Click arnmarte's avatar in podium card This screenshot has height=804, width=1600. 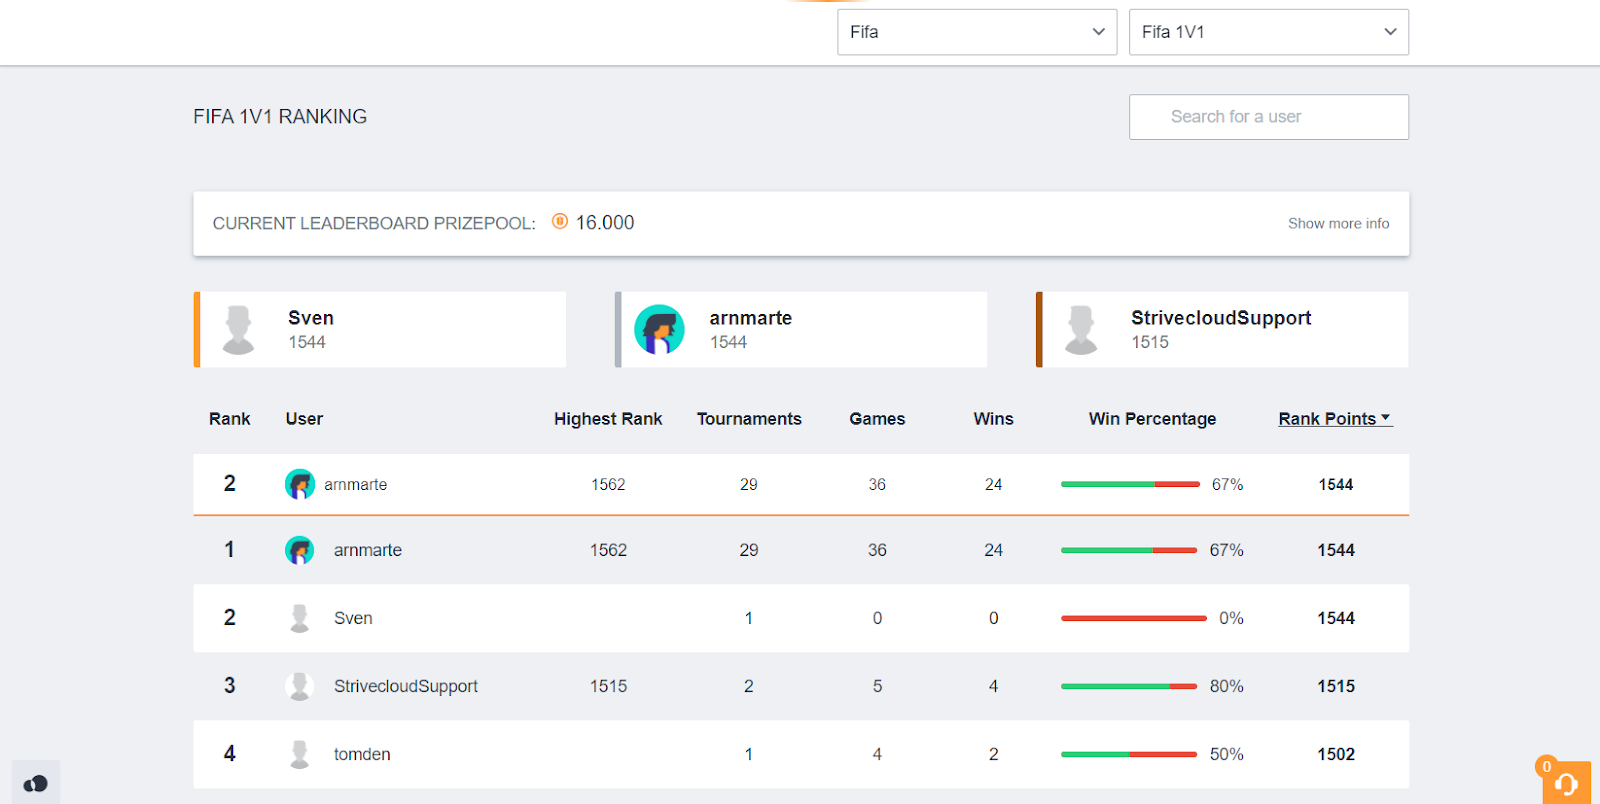[659, 330]
